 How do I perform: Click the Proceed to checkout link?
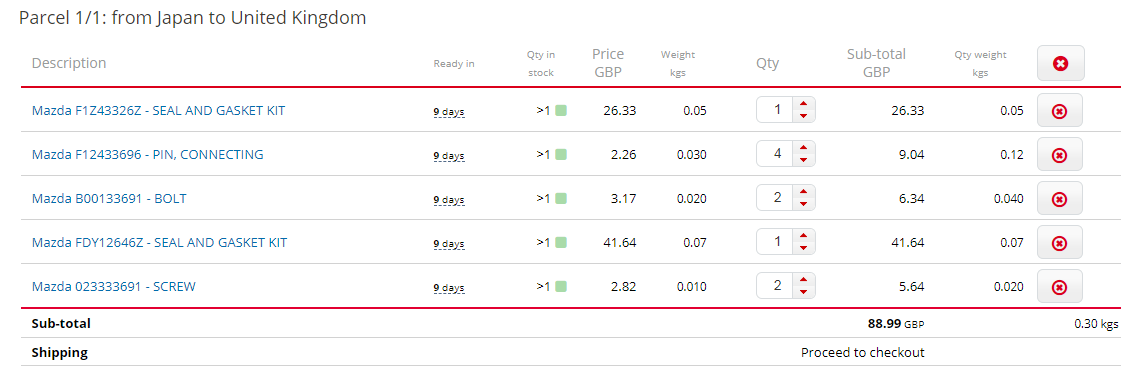point(862,353)
